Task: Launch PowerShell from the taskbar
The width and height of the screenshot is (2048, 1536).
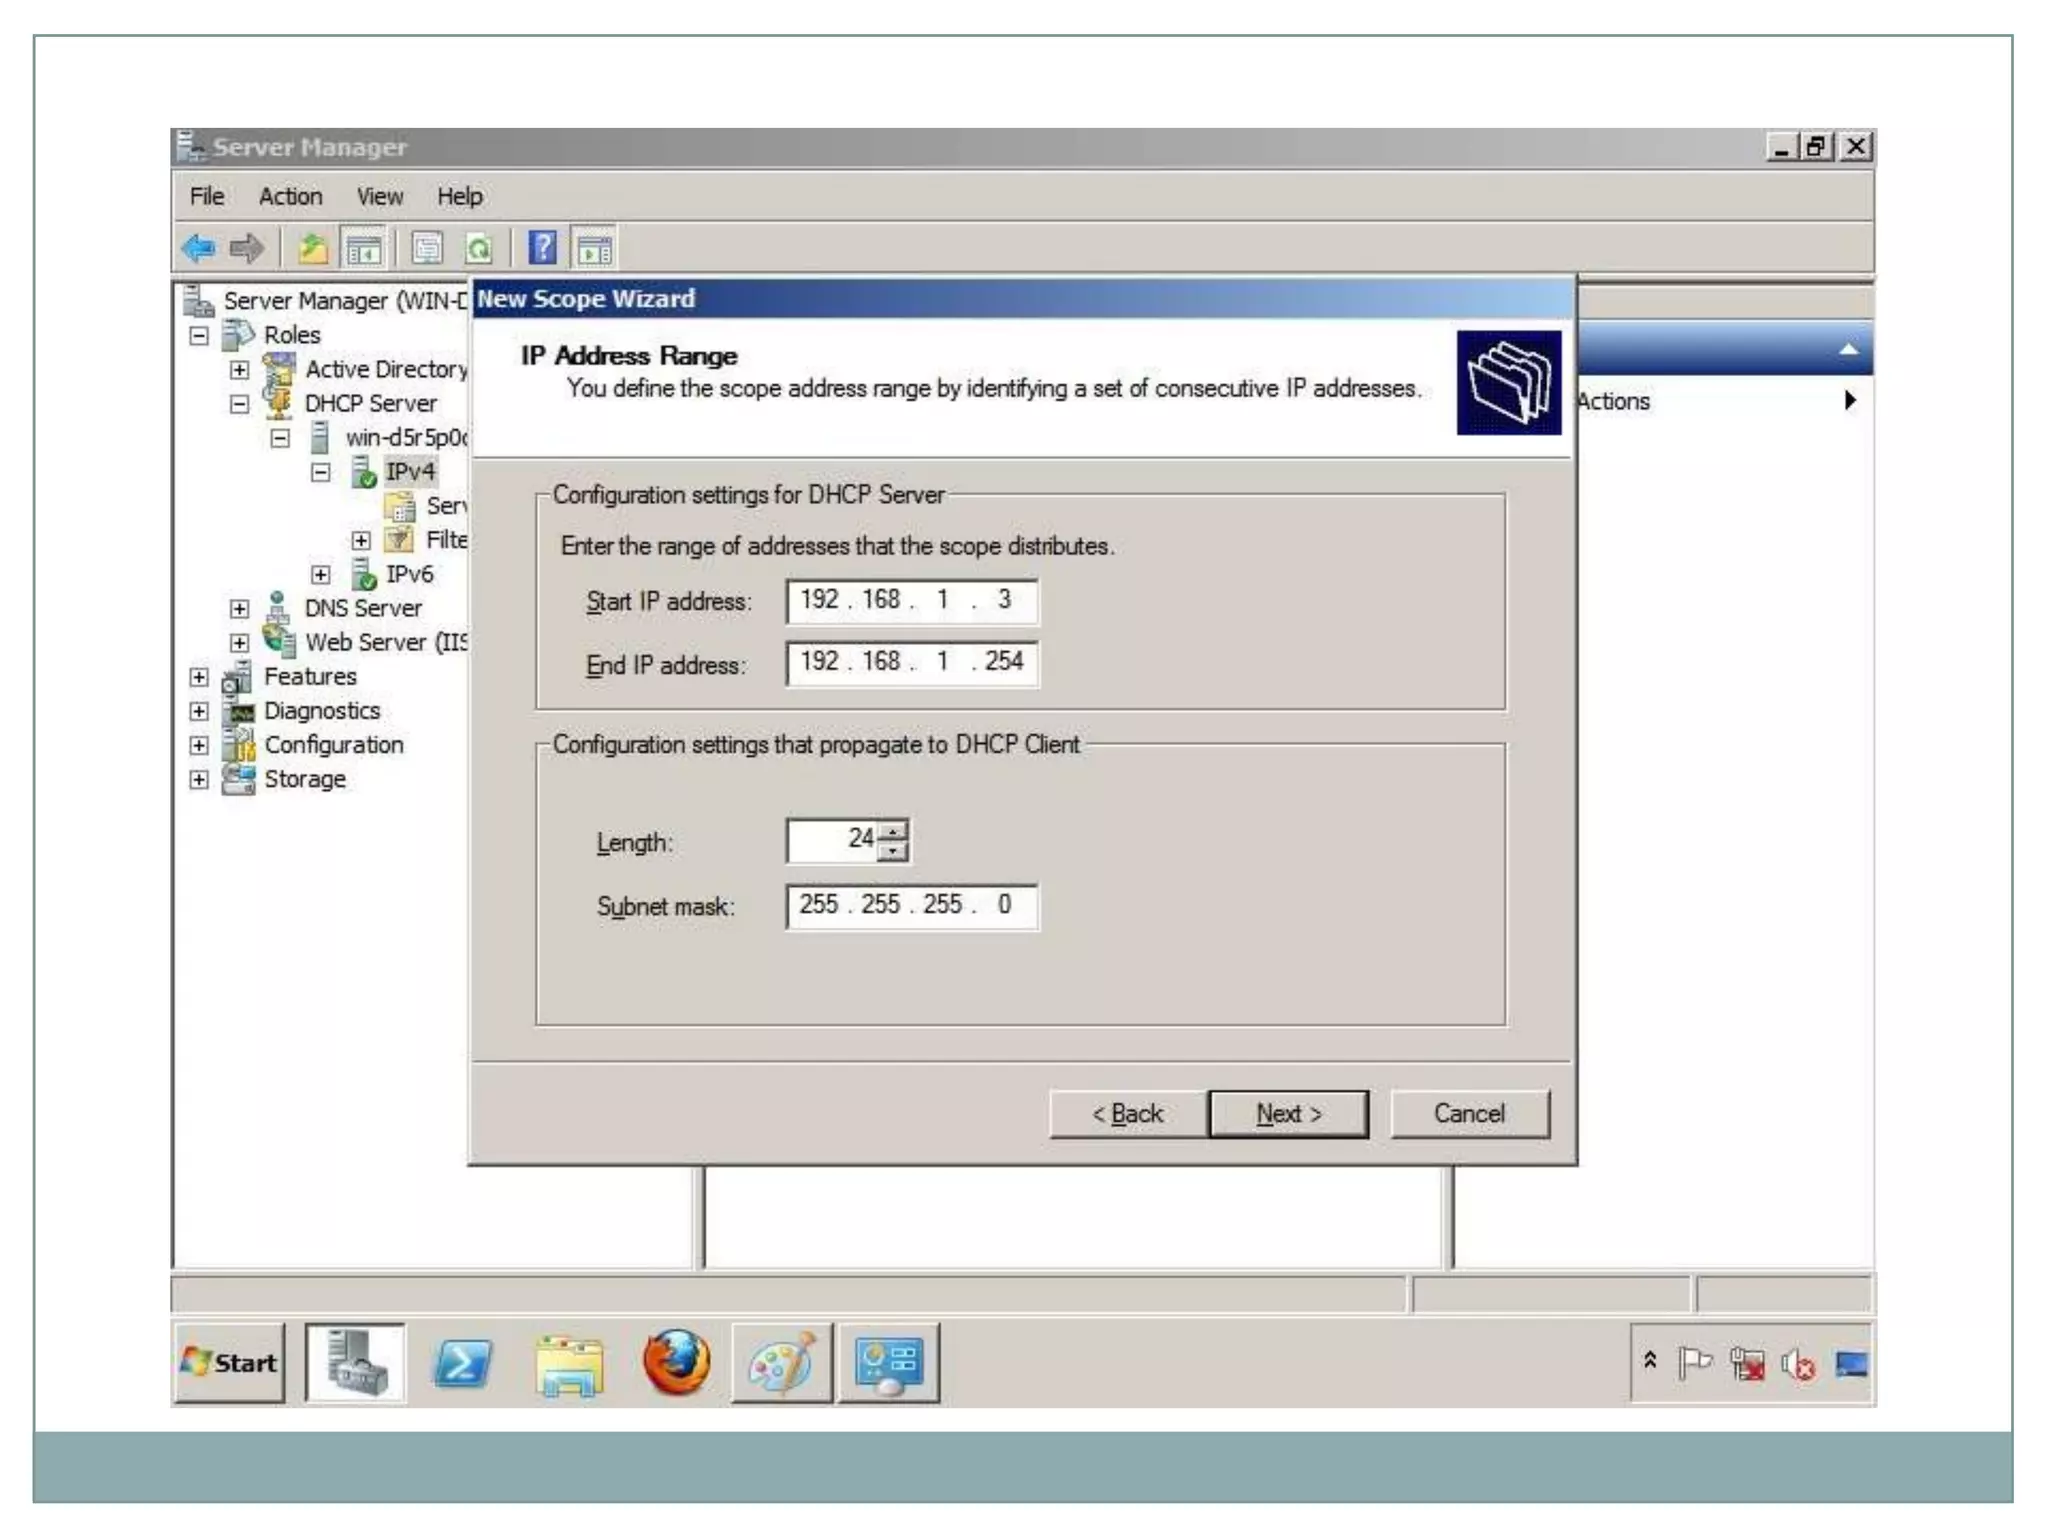Action: click(x=462, y=1363)
